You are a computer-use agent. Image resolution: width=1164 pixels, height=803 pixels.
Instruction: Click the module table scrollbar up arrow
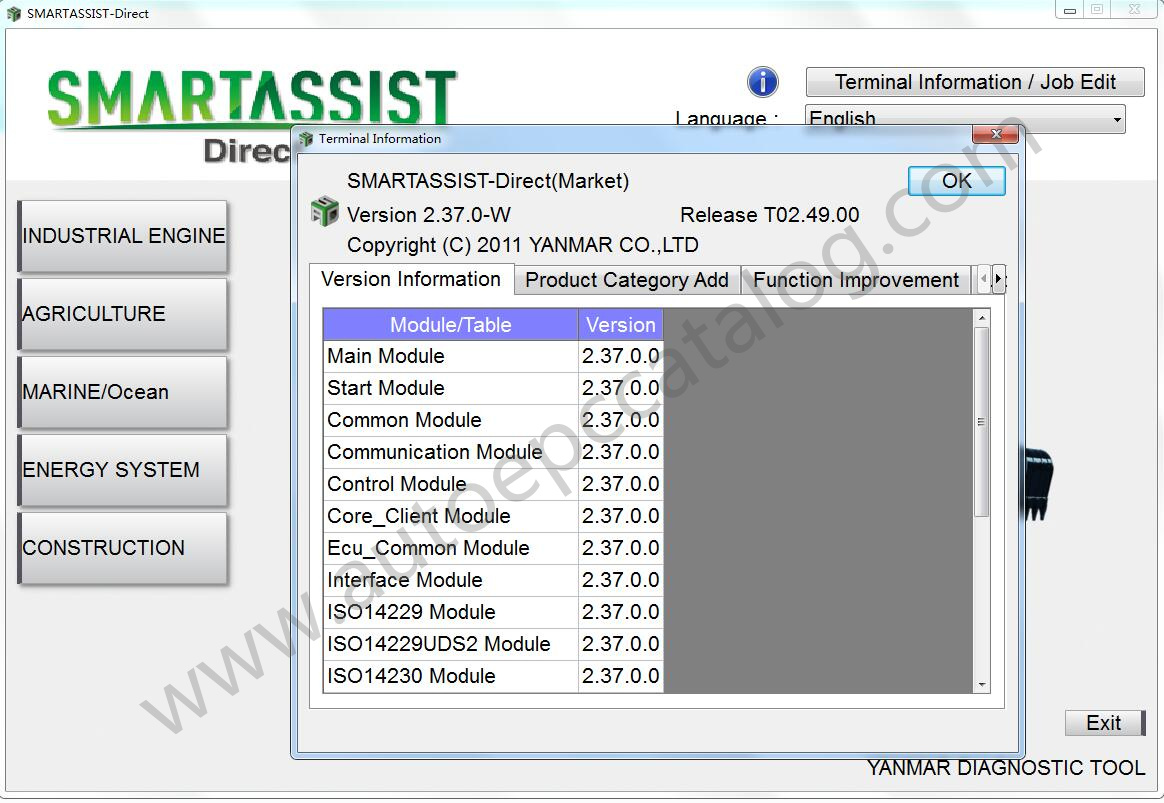point(981,318)
